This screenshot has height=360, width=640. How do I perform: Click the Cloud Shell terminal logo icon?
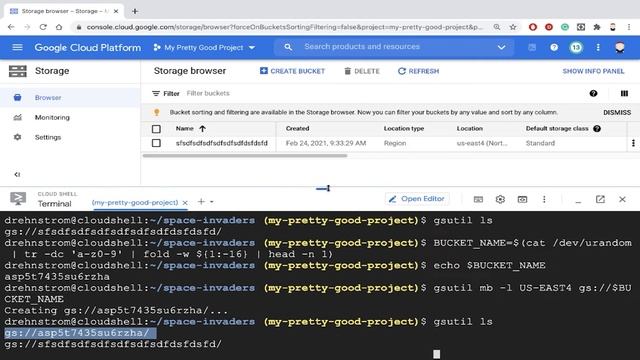pyautogui.click(x=18, y=199)
